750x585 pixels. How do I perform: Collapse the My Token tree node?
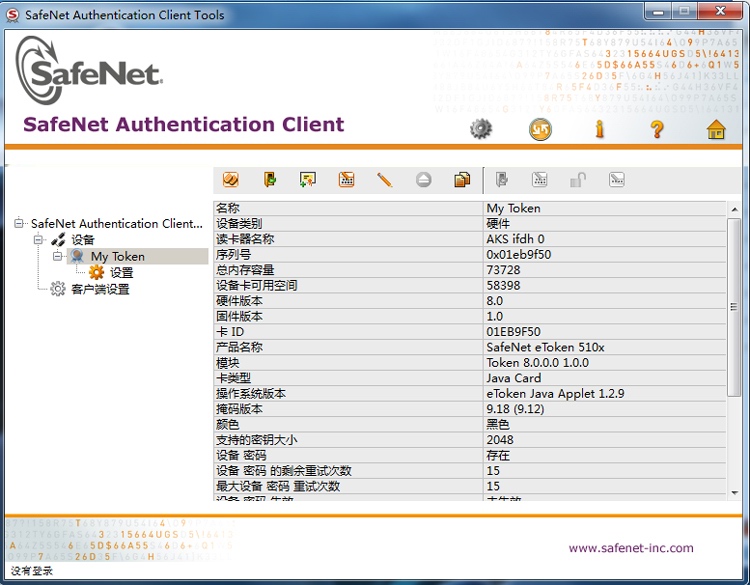[57, 256]
